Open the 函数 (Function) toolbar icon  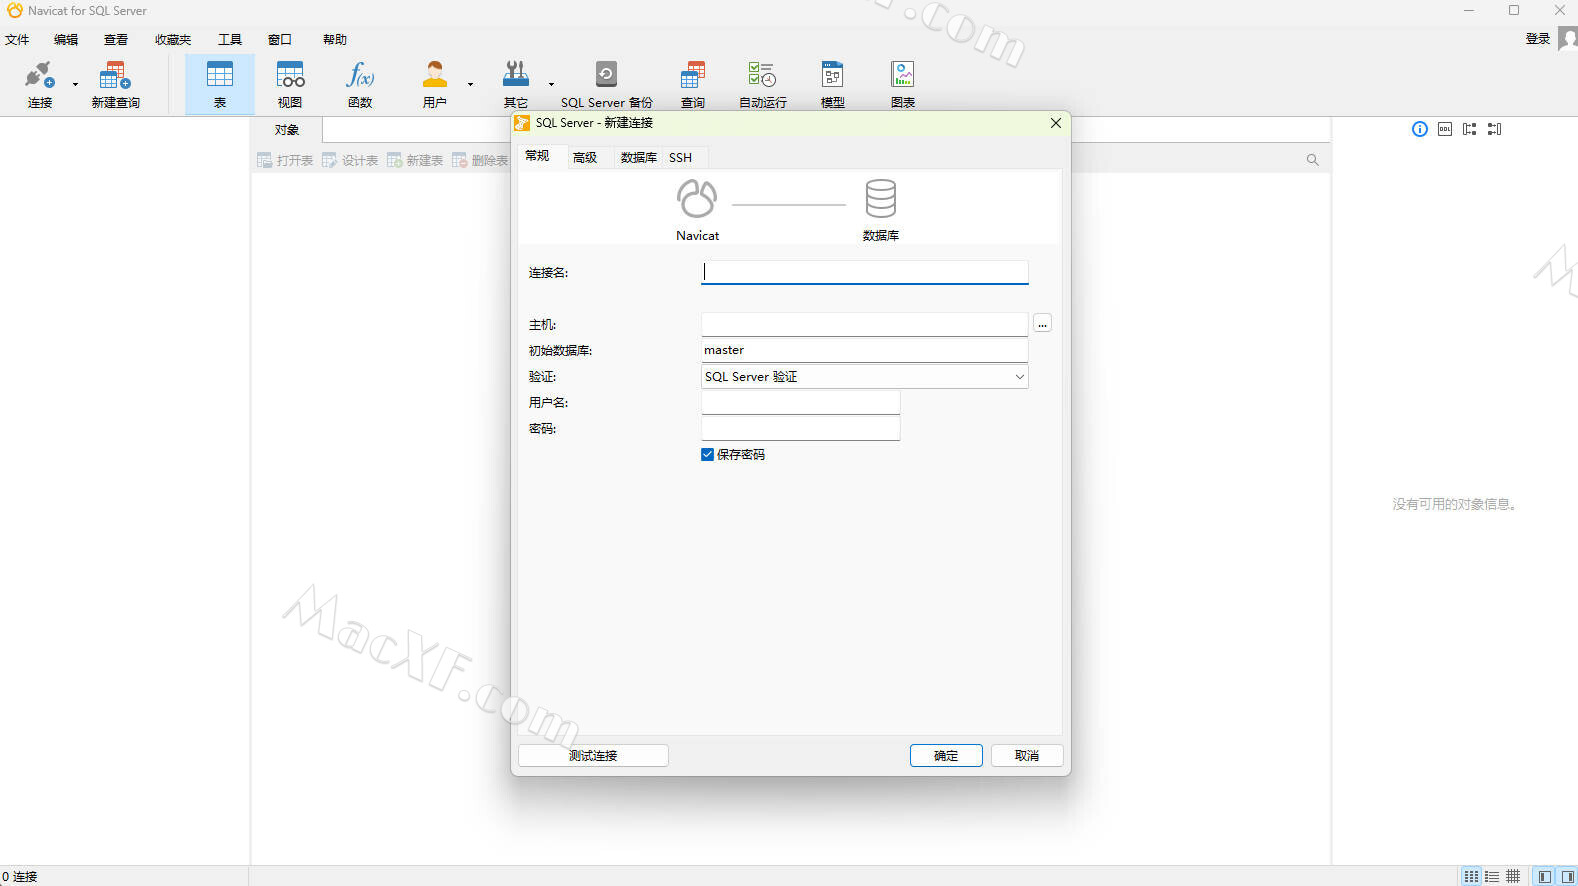point(360,84)
